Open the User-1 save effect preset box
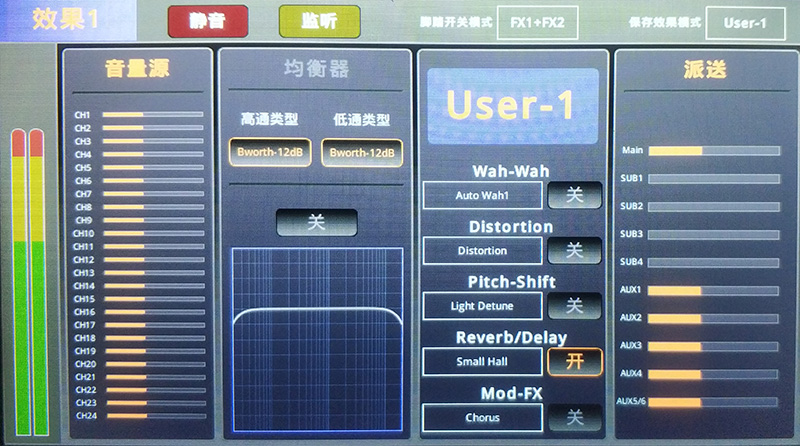 tap(745, 22)
